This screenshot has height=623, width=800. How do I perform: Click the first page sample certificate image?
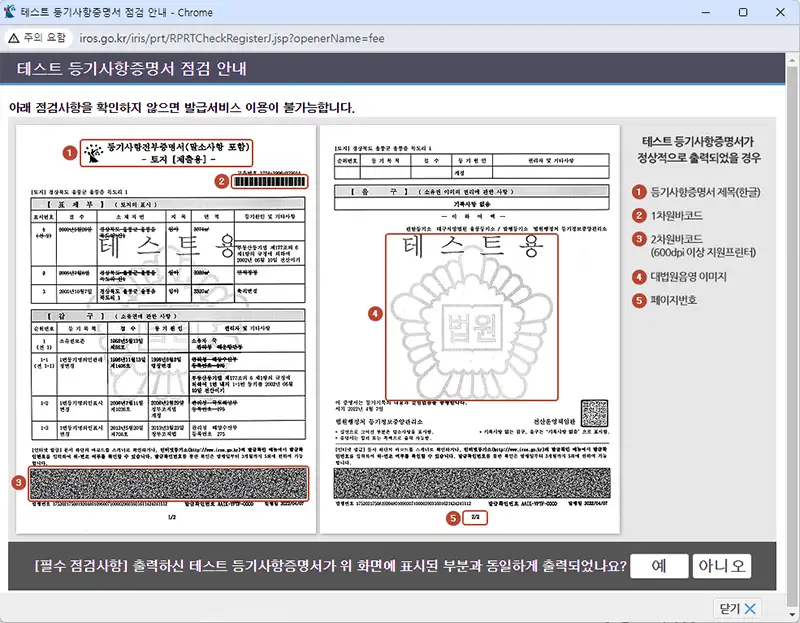click(166, 329)
